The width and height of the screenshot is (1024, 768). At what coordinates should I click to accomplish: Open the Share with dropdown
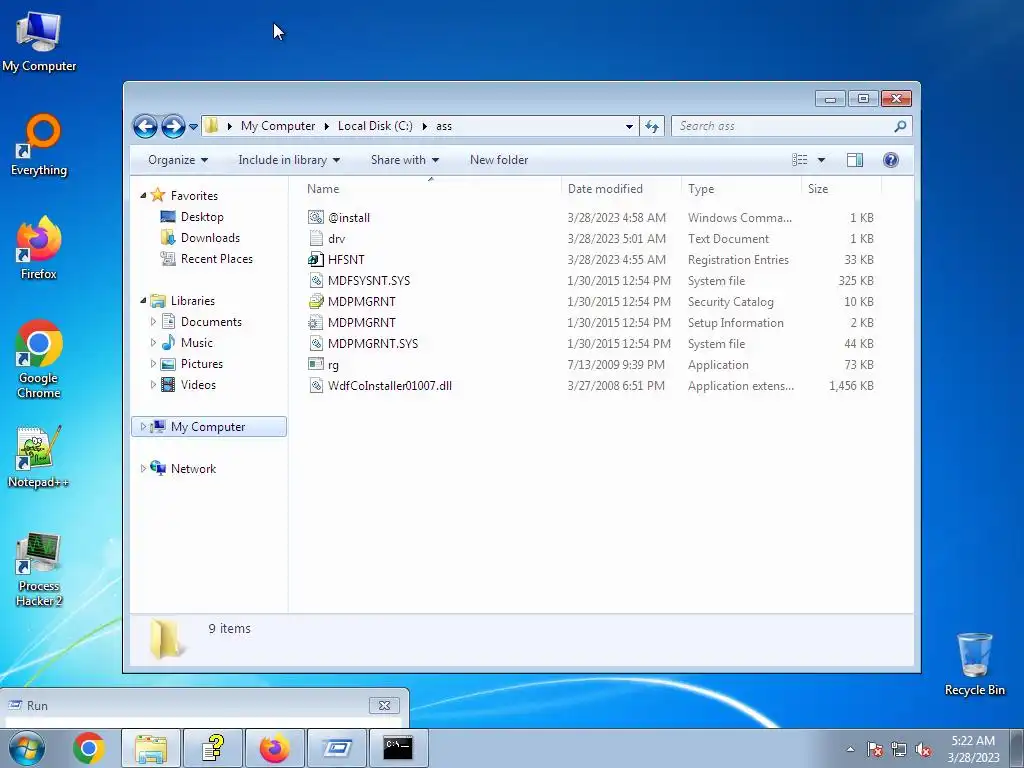click(x=405, y=160)
